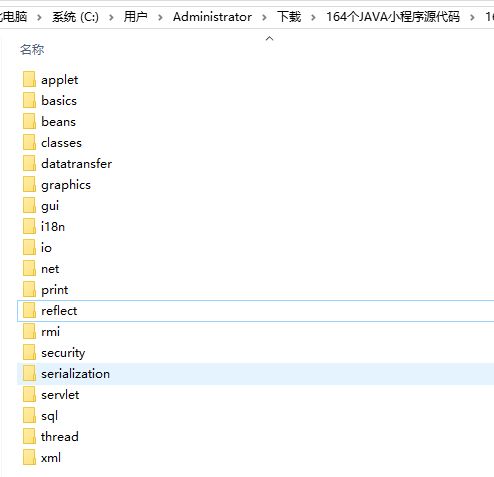Click the datatransfer folder icon

tap(29, 164)
